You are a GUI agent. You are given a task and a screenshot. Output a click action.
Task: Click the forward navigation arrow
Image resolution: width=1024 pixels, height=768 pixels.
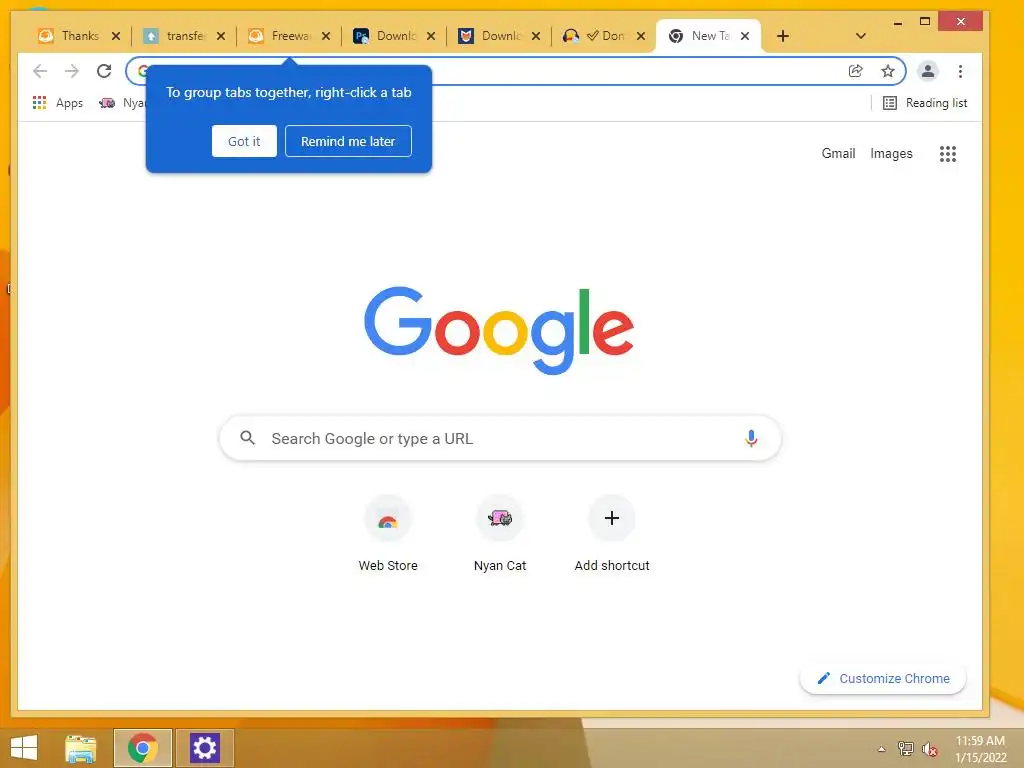pyautogui.click(x=72, y=71)
